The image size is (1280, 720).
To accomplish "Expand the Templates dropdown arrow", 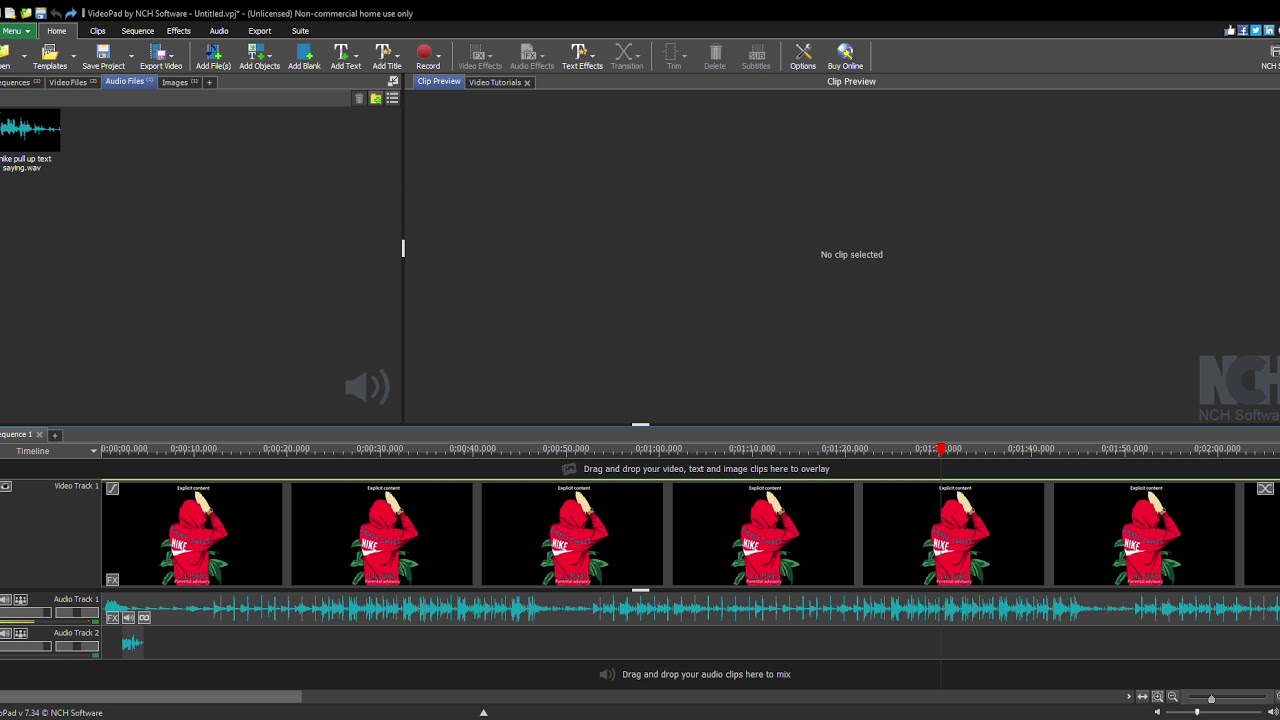I will [73, 55].
